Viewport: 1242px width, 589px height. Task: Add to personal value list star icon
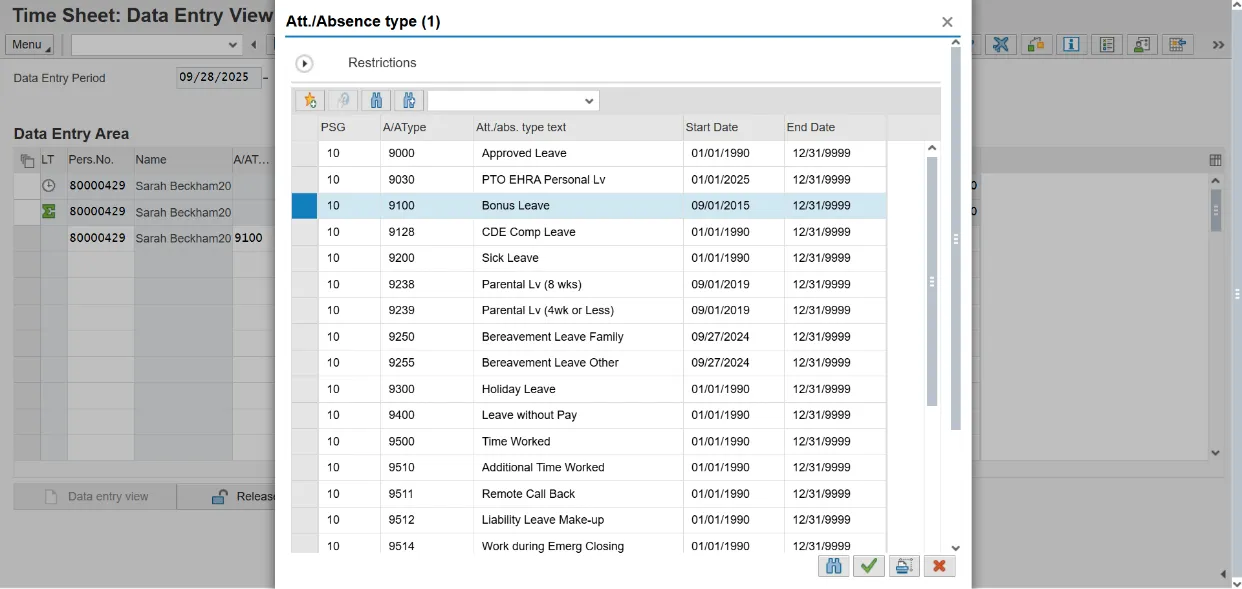click(310, 101)
